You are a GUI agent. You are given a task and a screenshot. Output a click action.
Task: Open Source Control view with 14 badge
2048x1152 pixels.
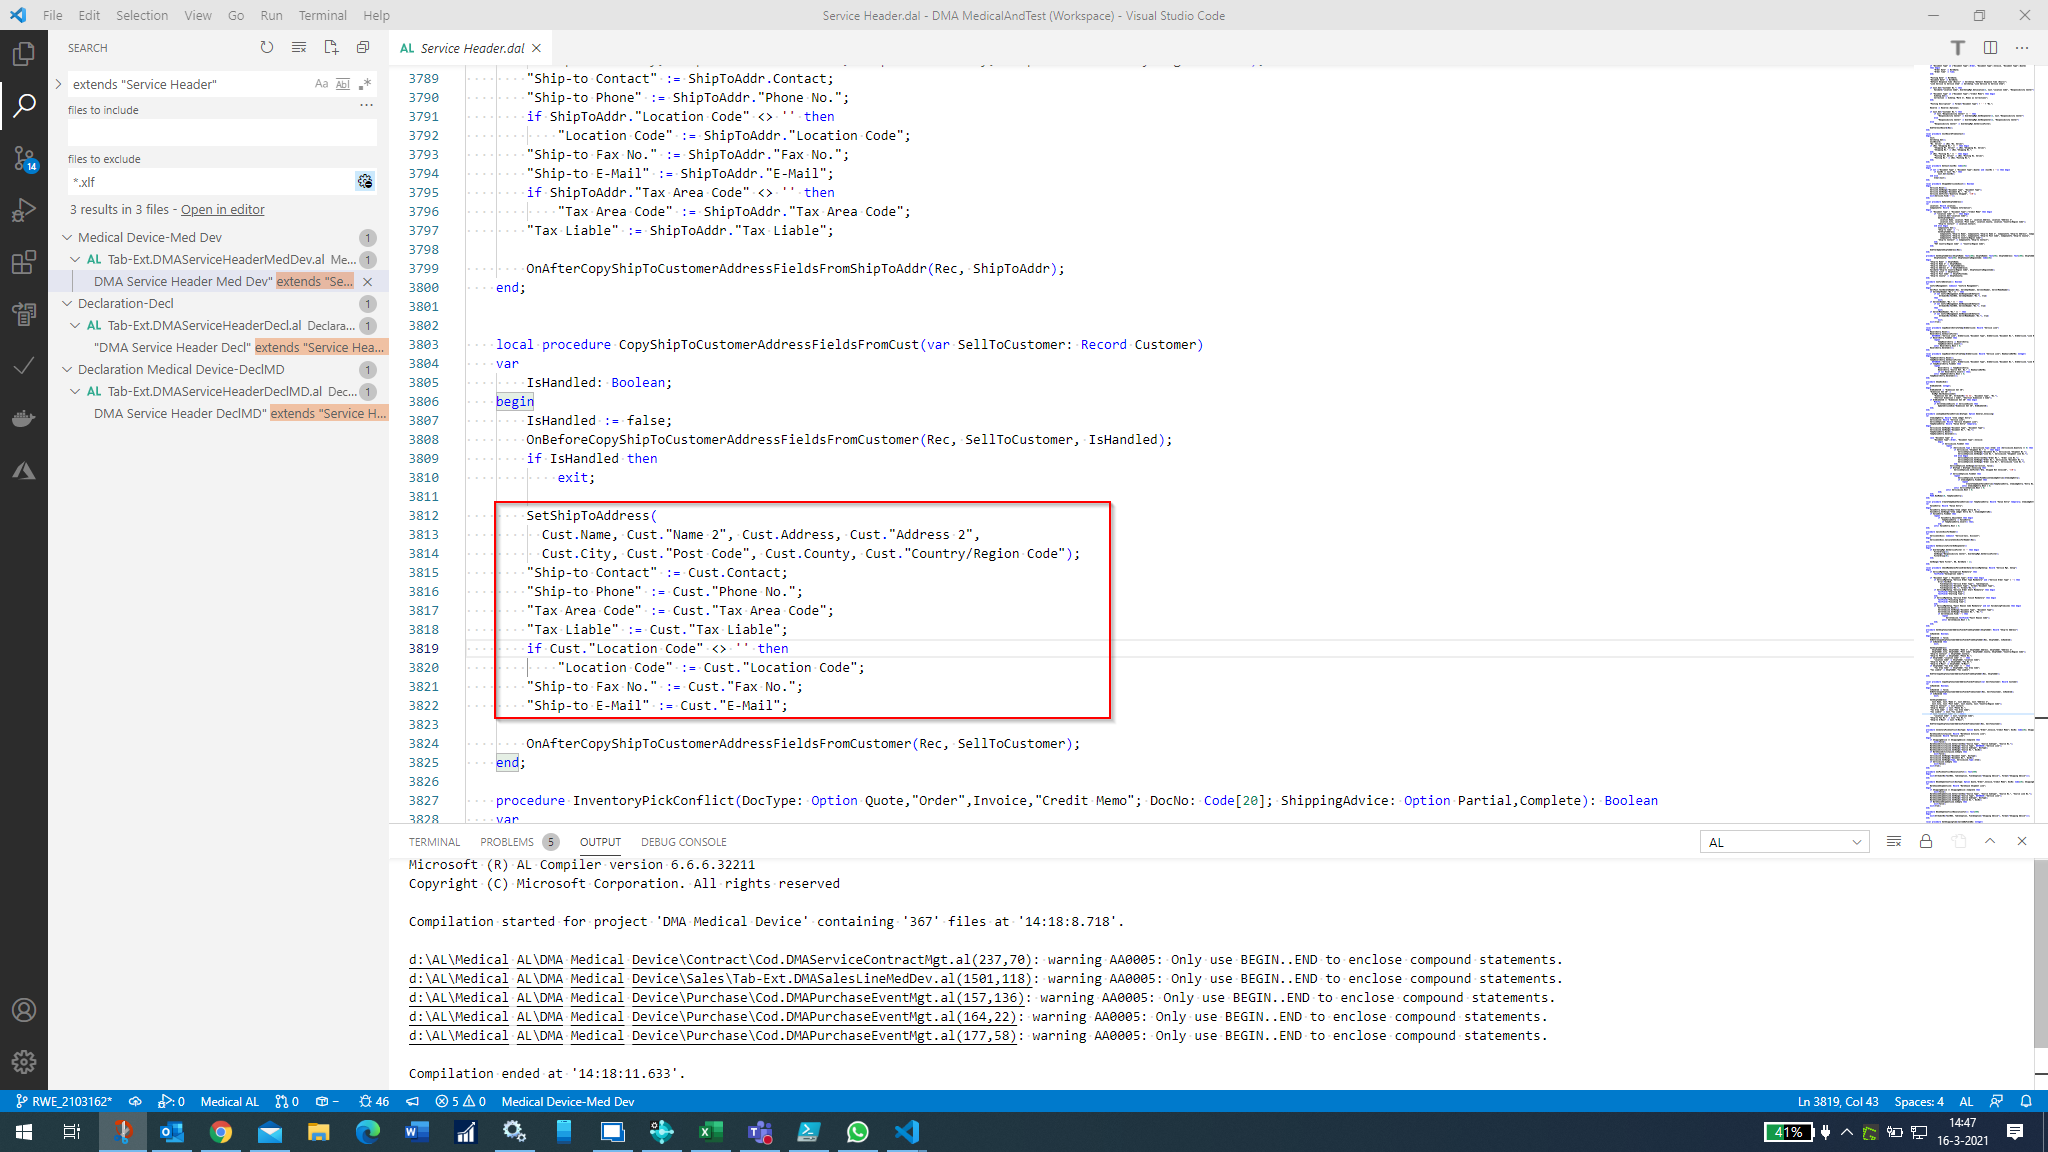click(24, 157)
